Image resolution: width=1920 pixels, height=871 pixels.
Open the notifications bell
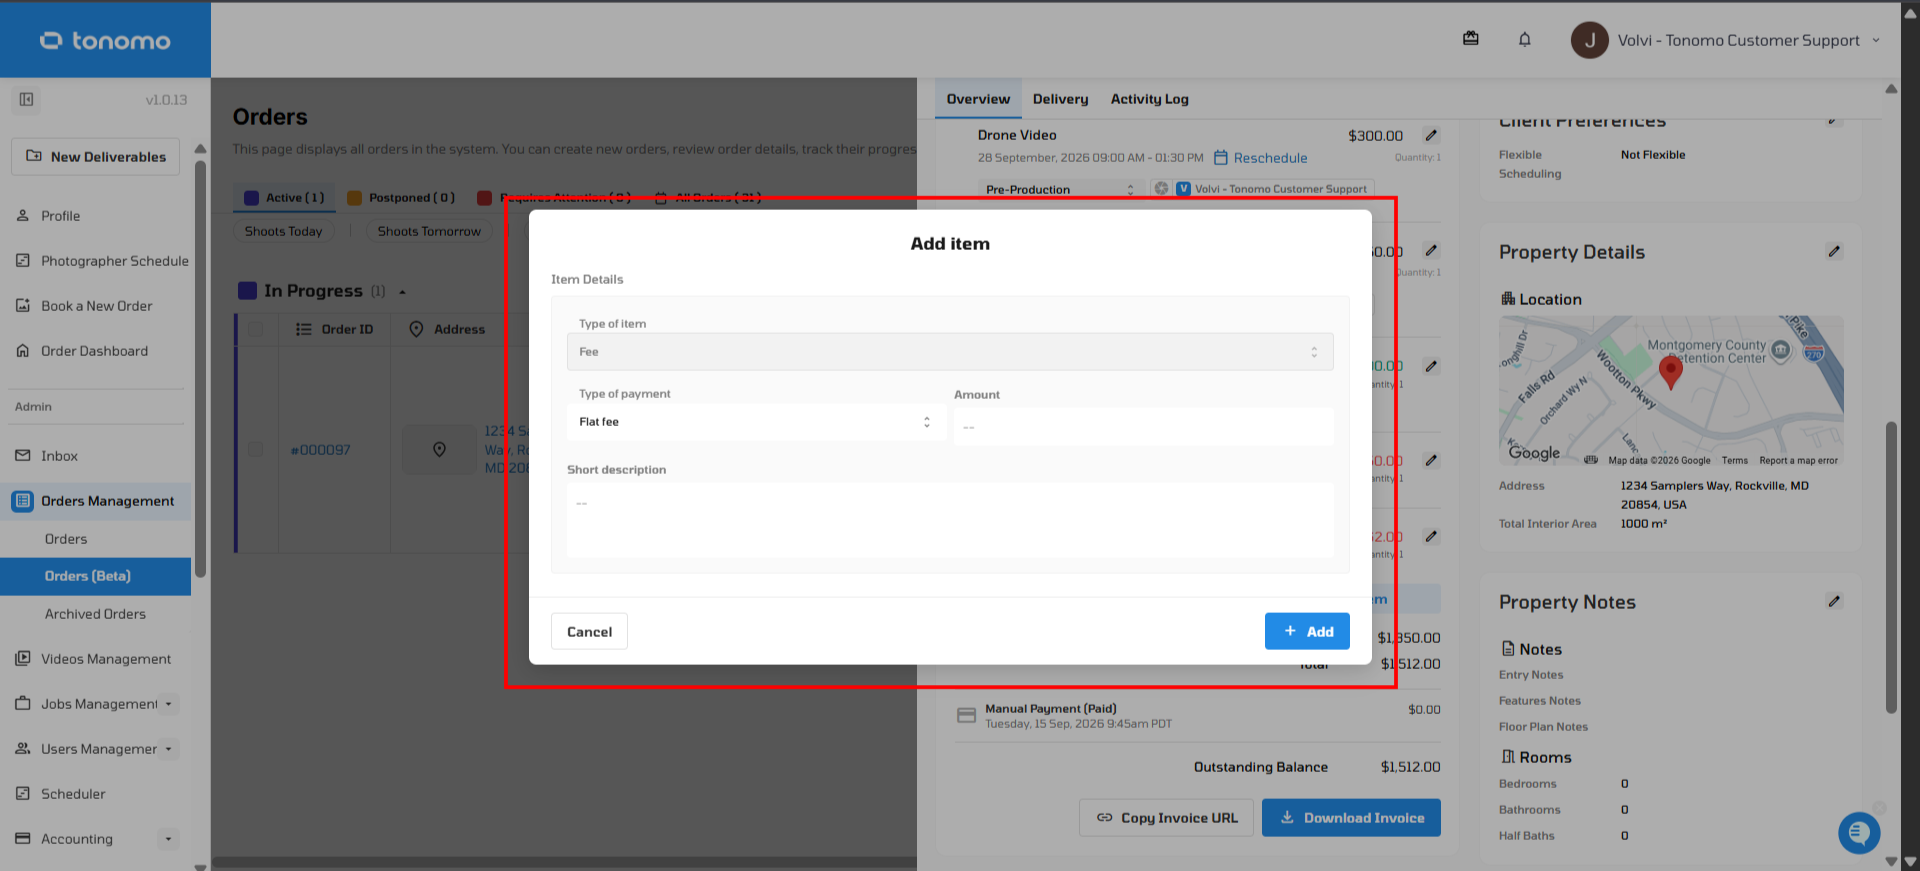(x=1524, y=40)
